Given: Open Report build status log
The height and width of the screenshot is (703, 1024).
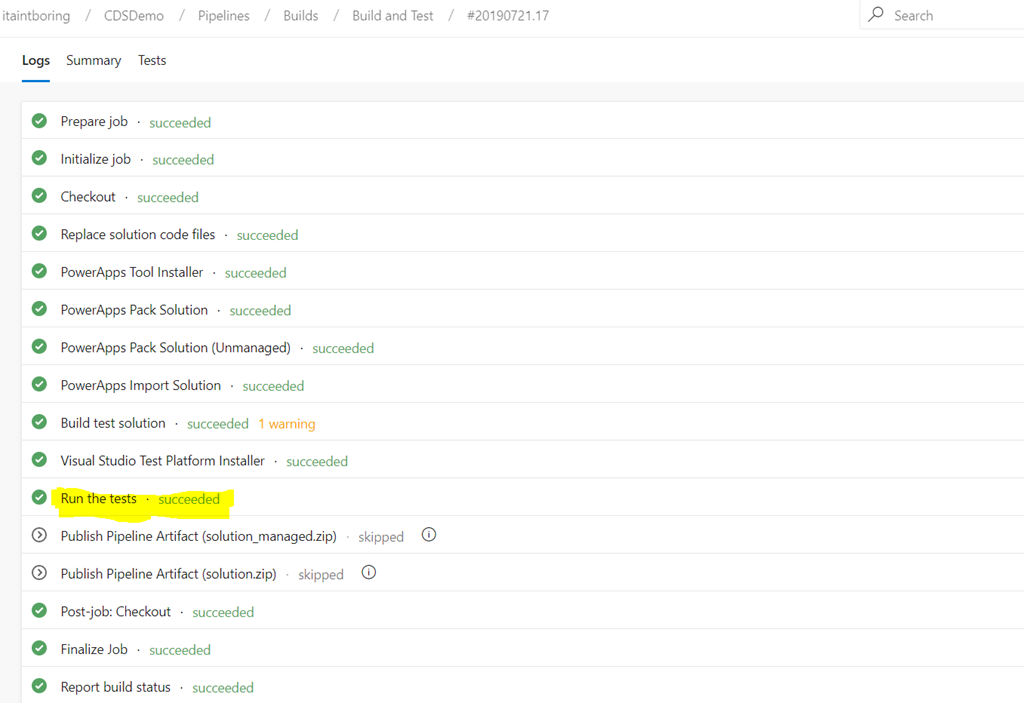Looking at the screenshot, I should click(x=522, y=686).
